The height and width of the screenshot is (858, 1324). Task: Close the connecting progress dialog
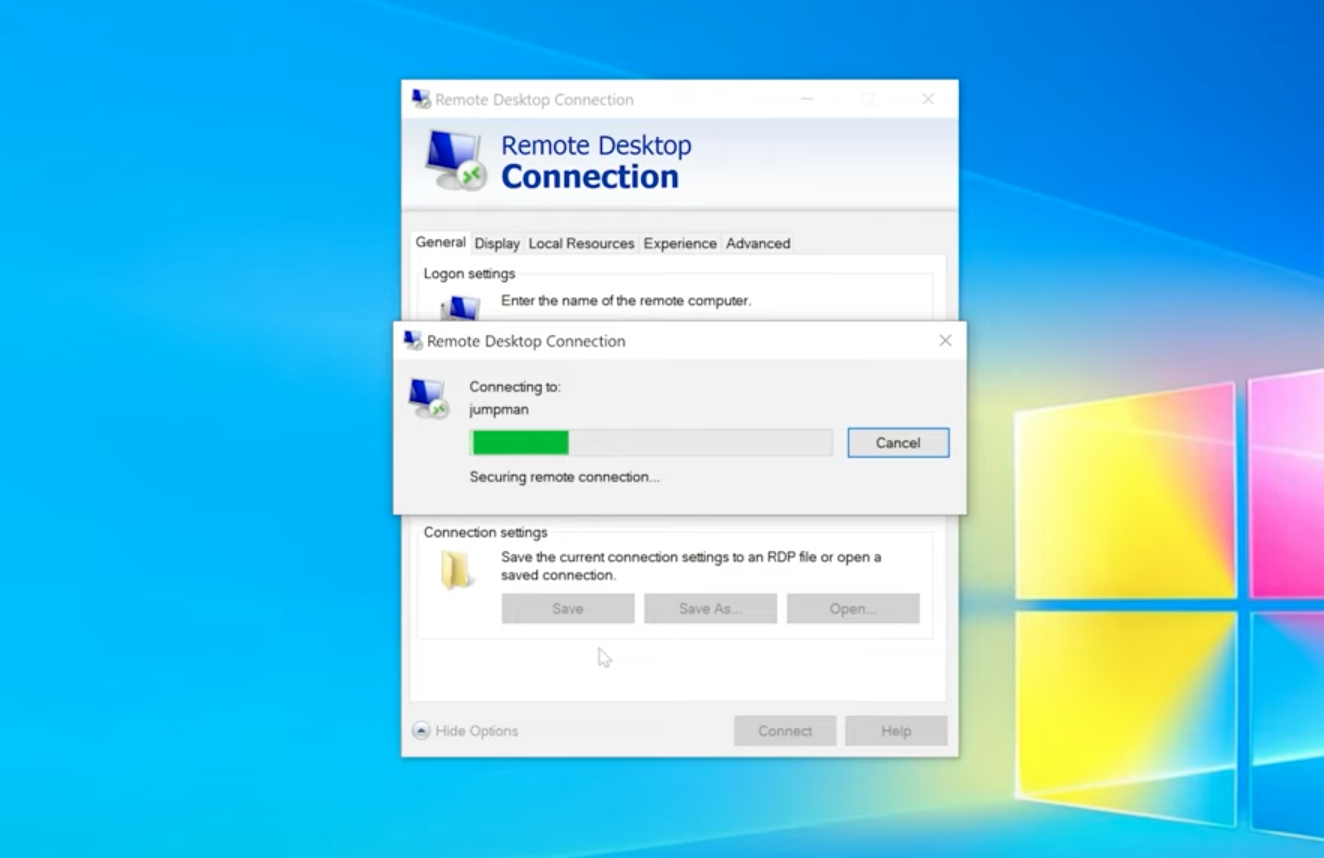click(945, 341)
